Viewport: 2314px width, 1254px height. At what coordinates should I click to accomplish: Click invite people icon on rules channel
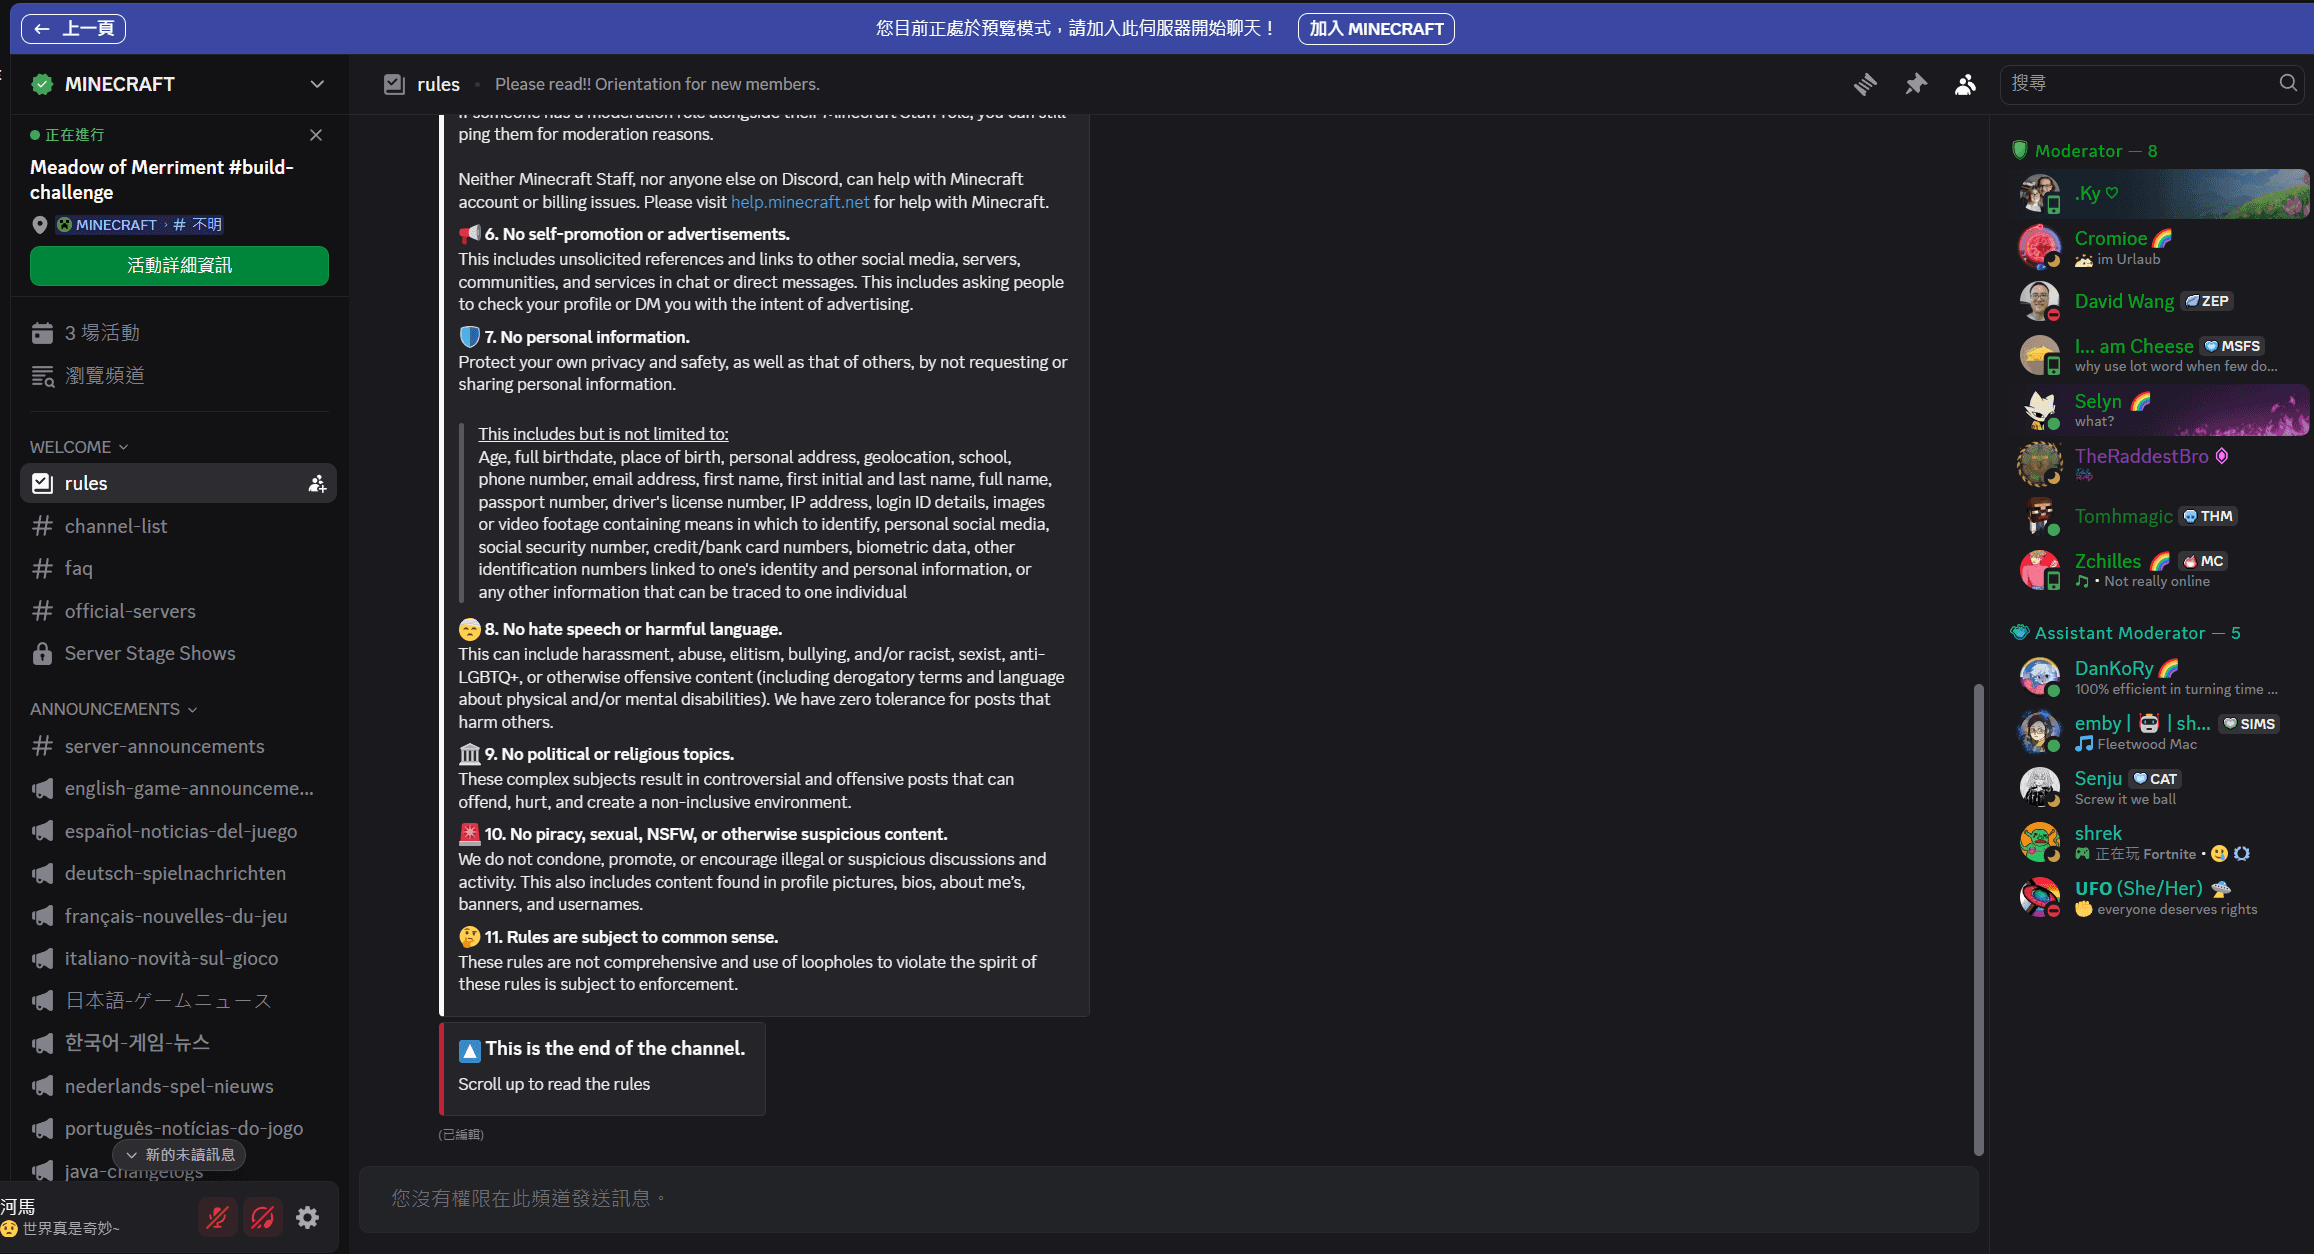pyautogui.click(x=317, y=484)
